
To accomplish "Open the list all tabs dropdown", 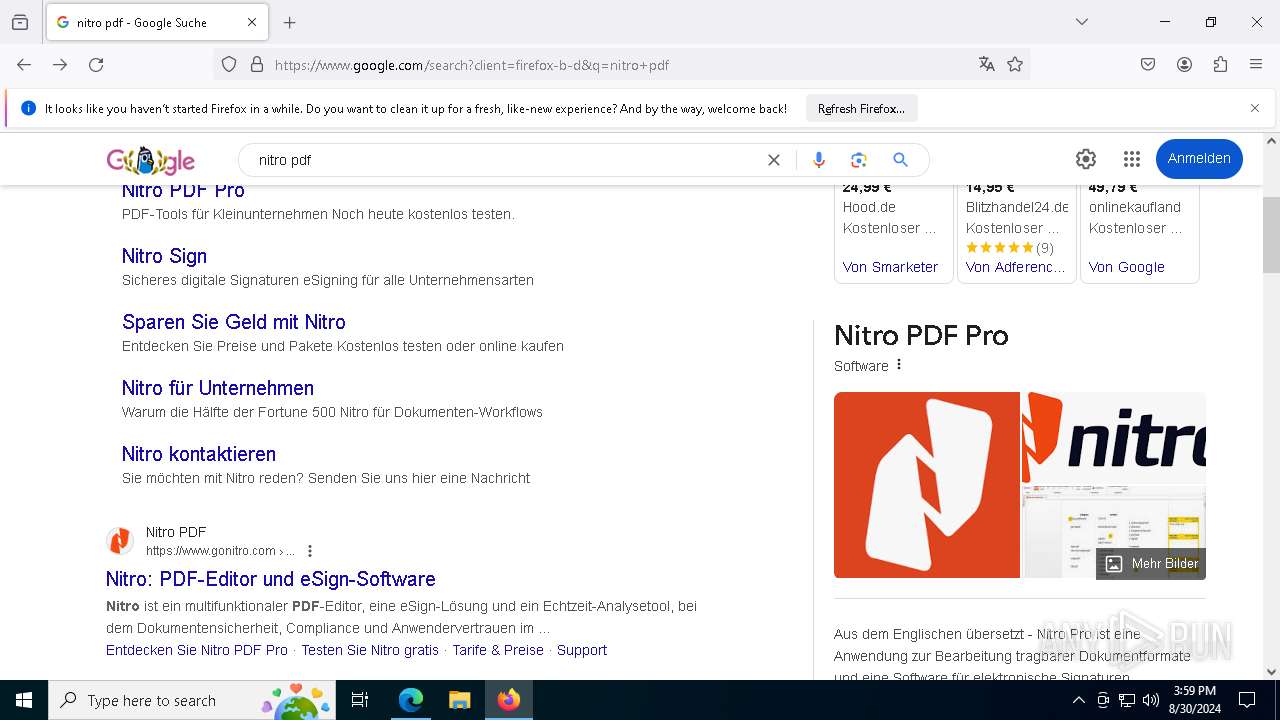I will click(x=1082, y=22).
